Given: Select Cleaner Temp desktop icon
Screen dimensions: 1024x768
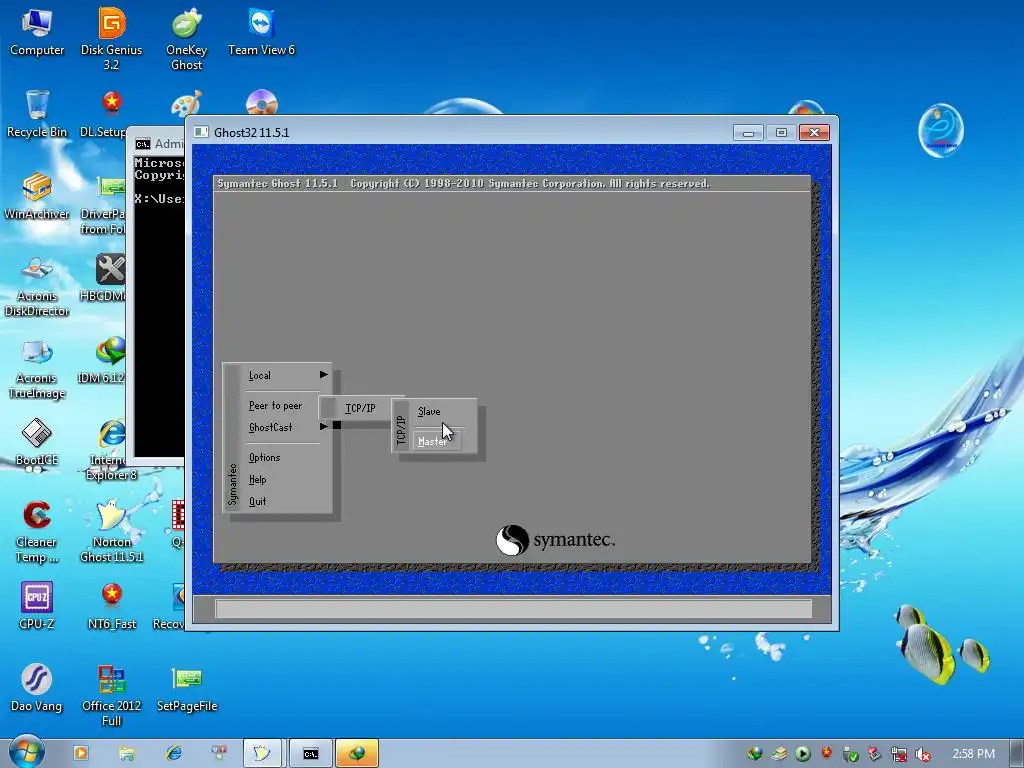Looking at the screenshot, I should point(37,532).
